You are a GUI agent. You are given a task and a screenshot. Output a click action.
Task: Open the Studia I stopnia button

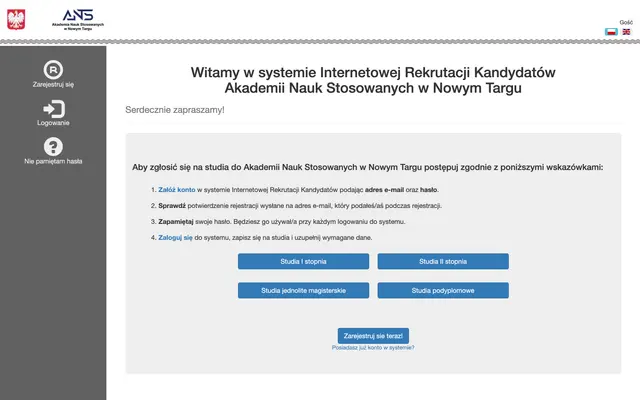point(303,261)
